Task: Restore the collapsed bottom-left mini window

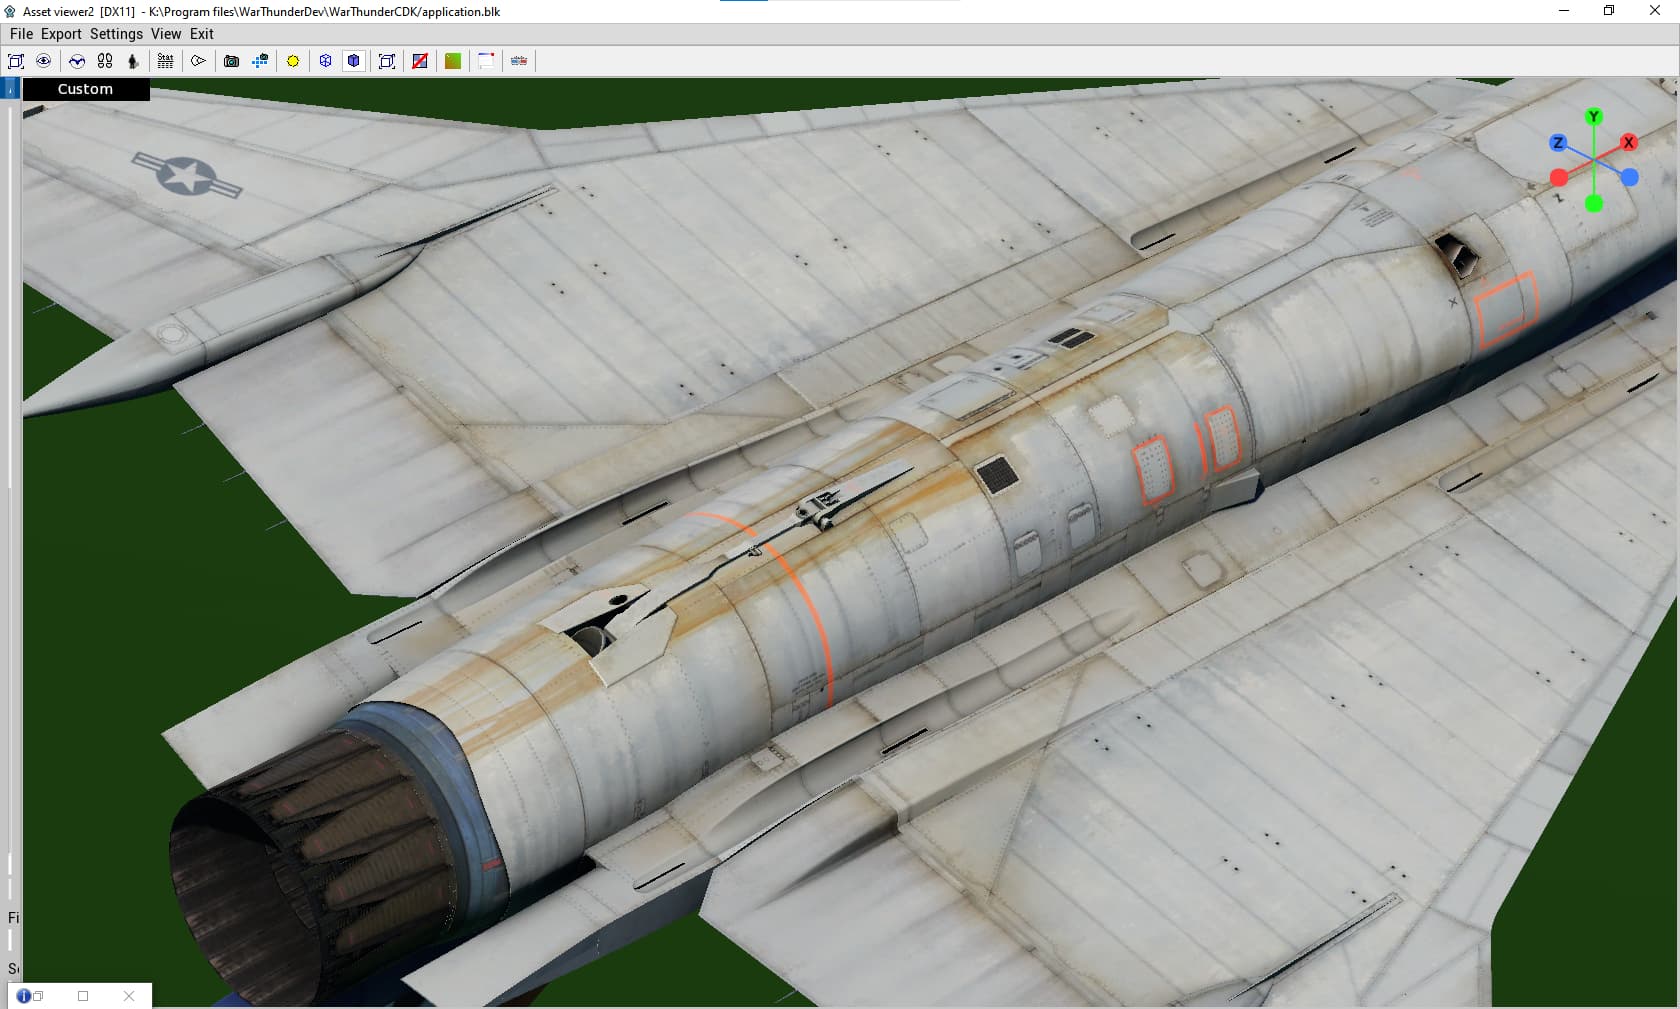Action: point(38,996)
